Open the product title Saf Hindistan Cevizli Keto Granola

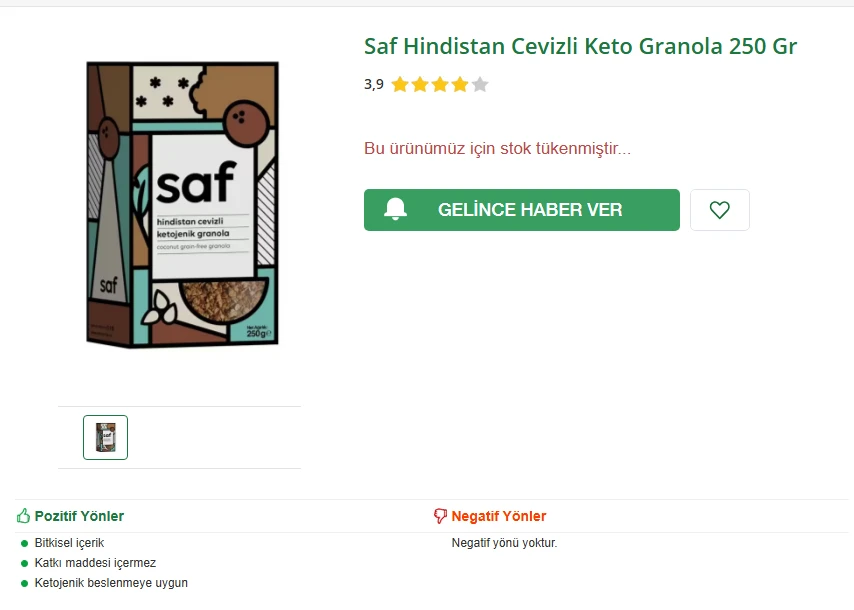coord(580,46)
